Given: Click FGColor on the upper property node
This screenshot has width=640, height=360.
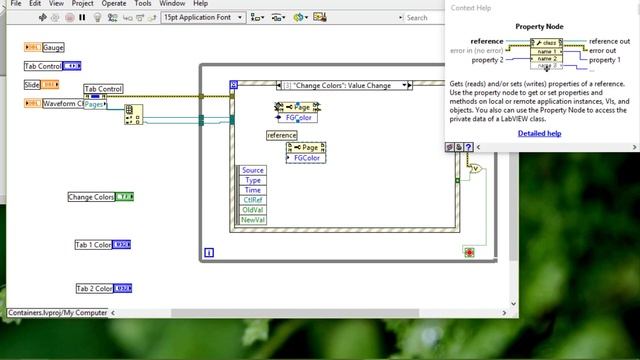Looking at the screenshot, I should point(298,118).
